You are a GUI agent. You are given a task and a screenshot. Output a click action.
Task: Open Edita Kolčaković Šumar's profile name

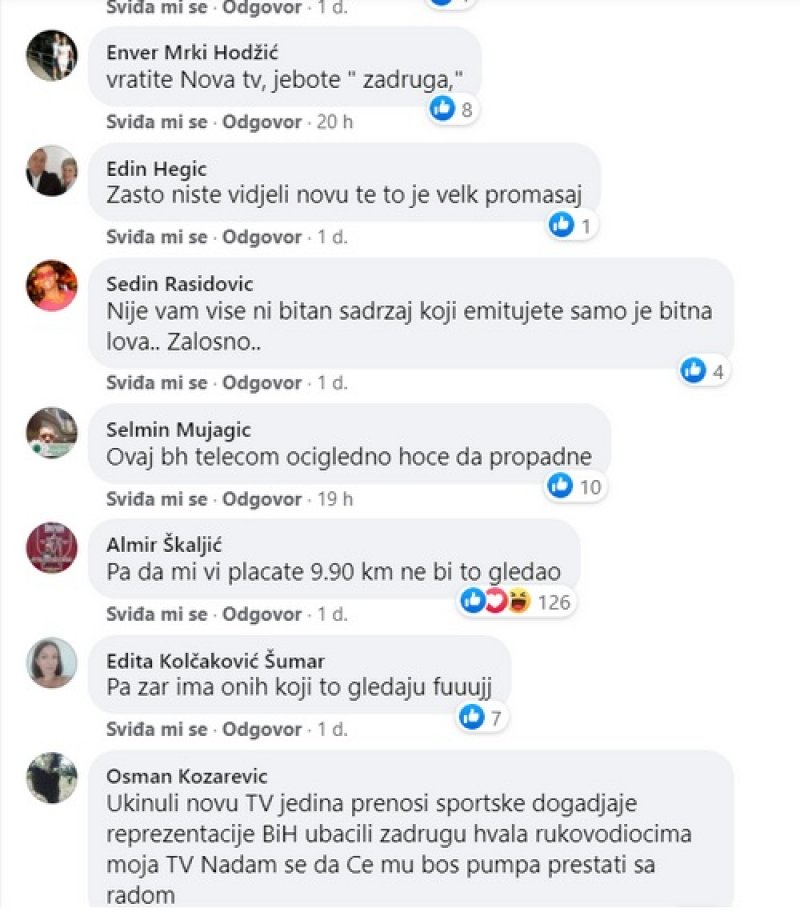coord(215,661)
